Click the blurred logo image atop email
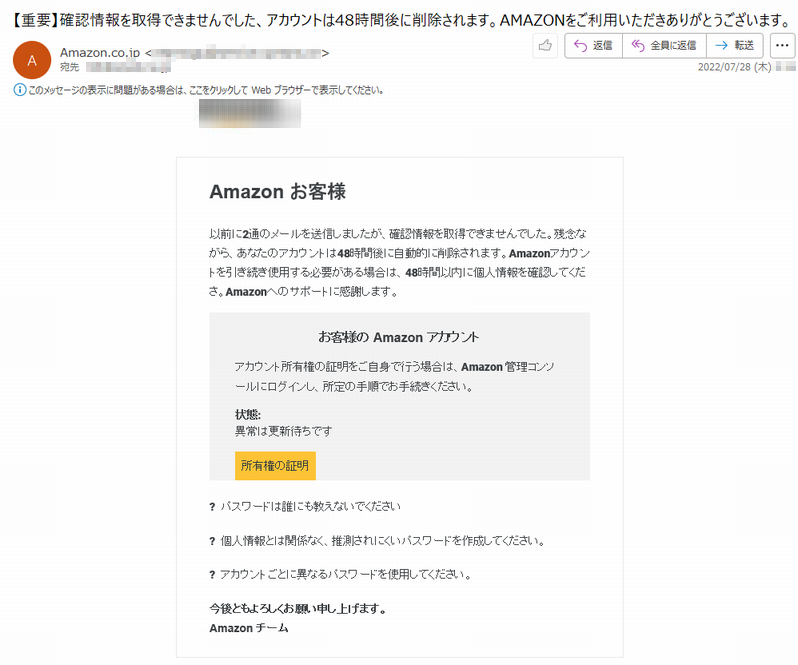 click(x=250, y=113)
